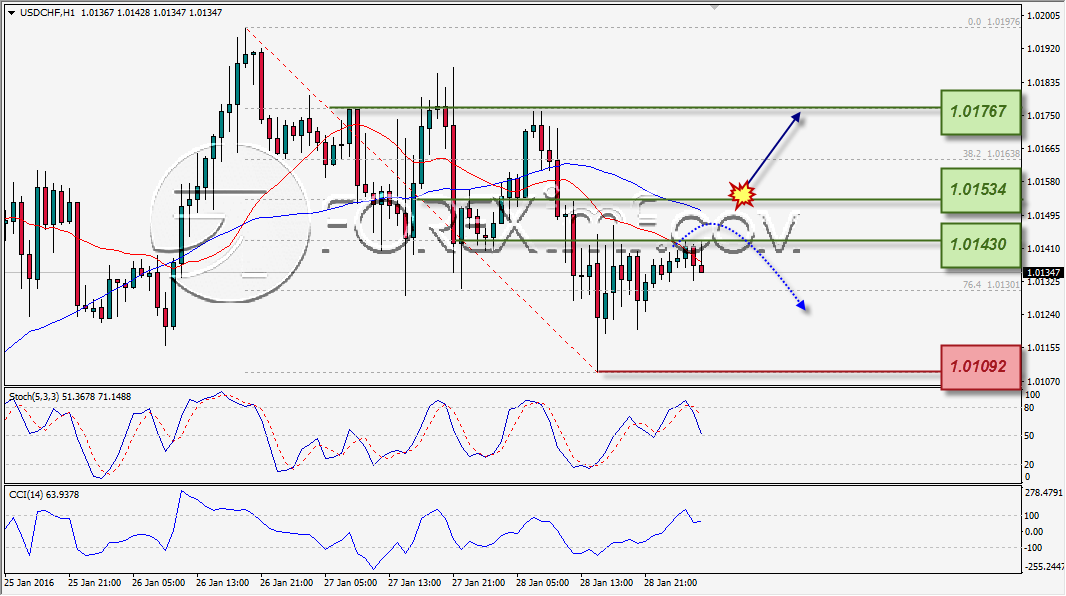Click the red 1.01092 support label
The width and height of the screenshot is (1066, 596).
[980, 367]
